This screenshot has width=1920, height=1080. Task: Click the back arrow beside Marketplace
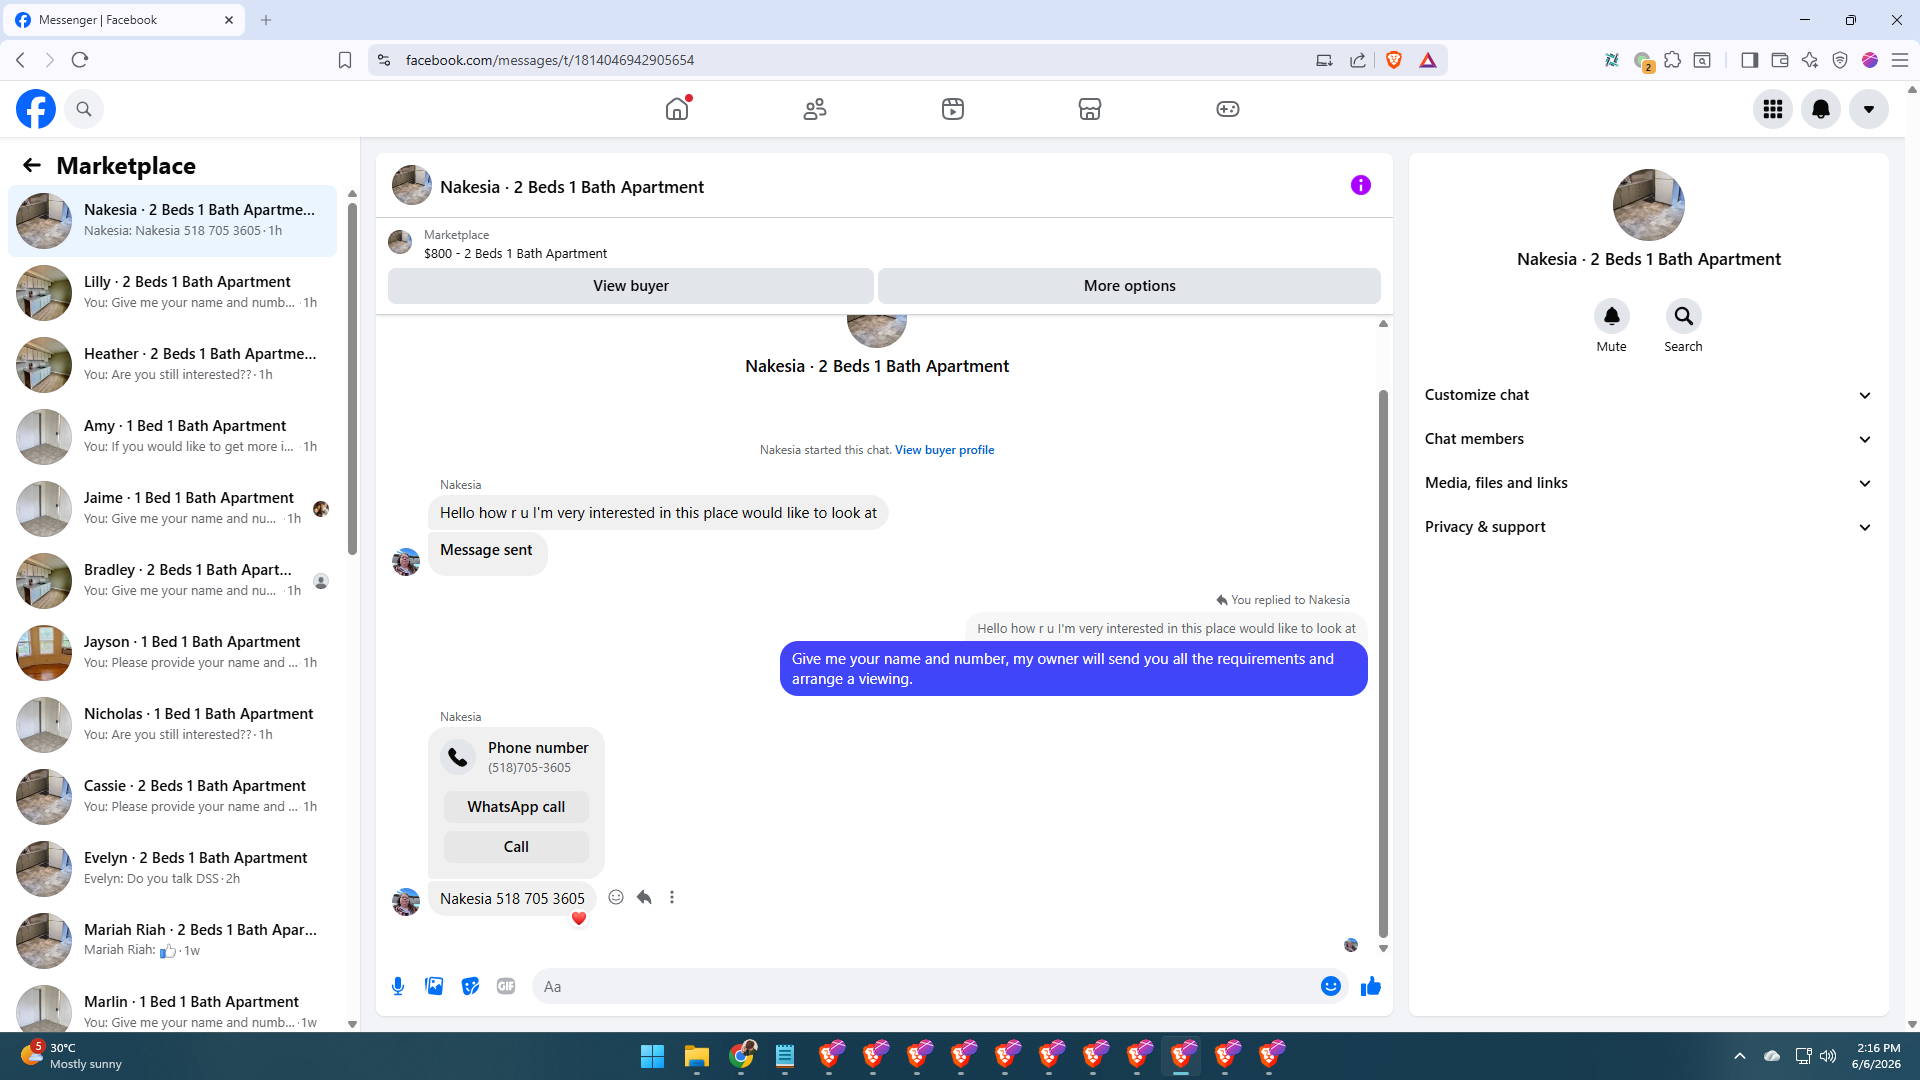click(x=32, y=165)
